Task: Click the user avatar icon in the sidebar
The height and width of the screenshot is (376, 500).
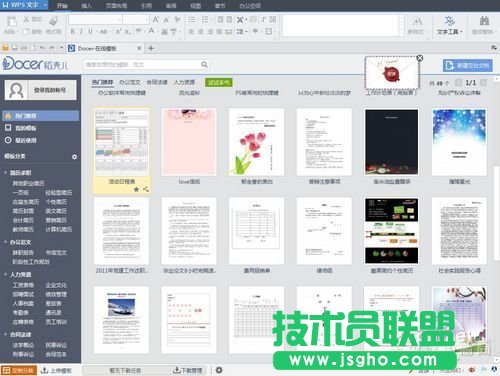Action: click(x=16, y=90)
